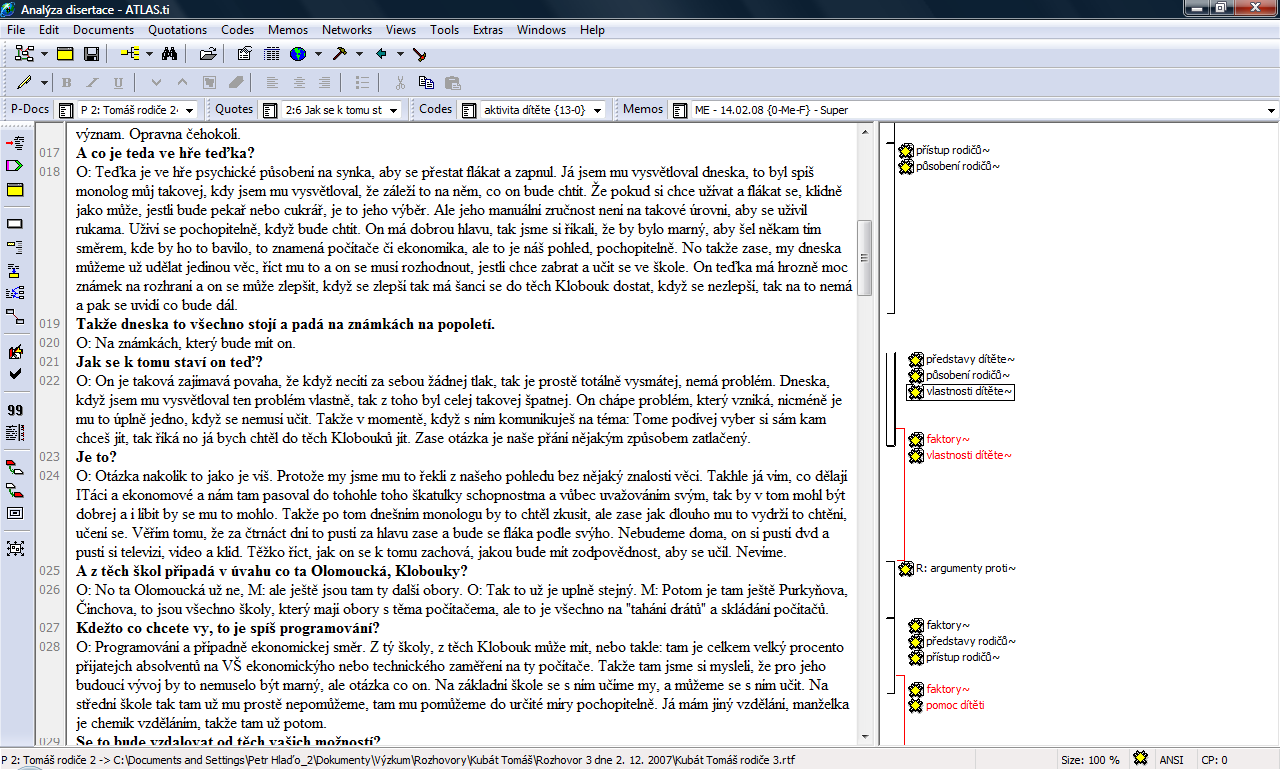This screenshot has height=770, width=1280.
Task: Open the Extras menu
Action: click(x=488, y=30)
